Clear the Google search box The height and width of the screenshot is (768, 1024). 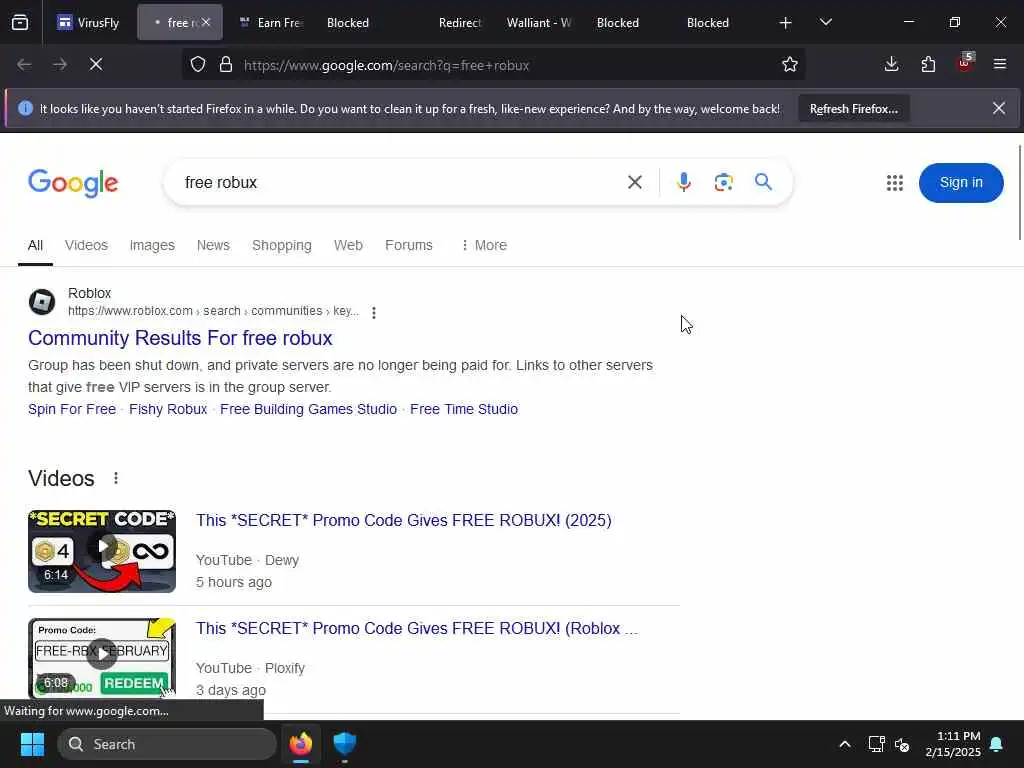coord(635,182)
